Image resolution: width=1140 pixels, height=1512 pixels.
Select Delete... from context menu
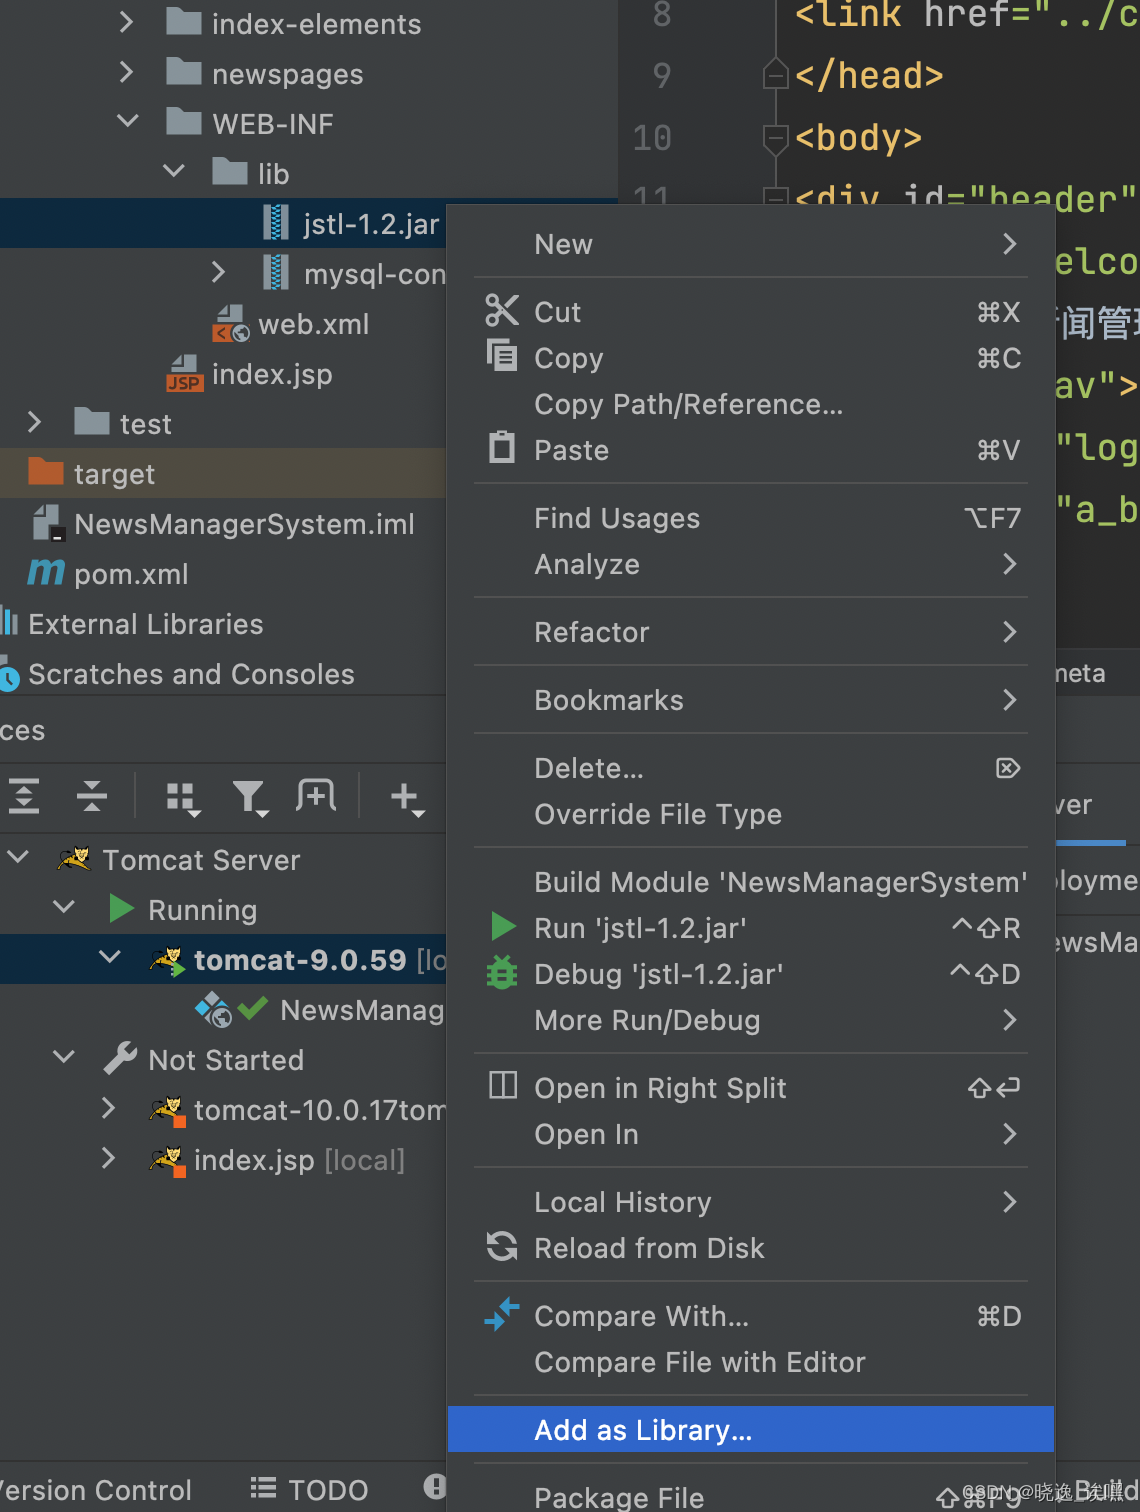tap(750, 768)
